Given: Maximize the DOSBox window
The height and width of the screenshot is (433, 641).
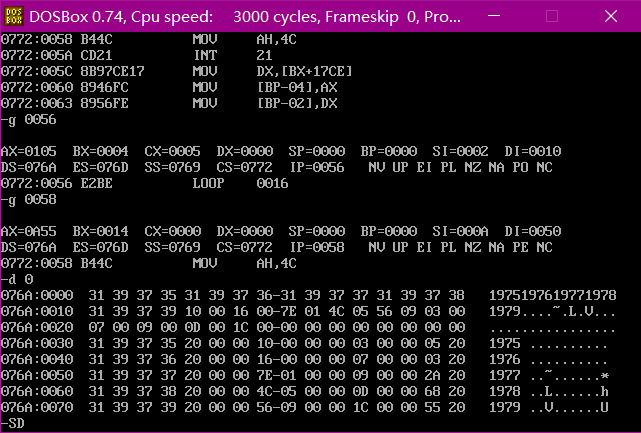Looking at the screenshot, I should (x=552, y=16).
